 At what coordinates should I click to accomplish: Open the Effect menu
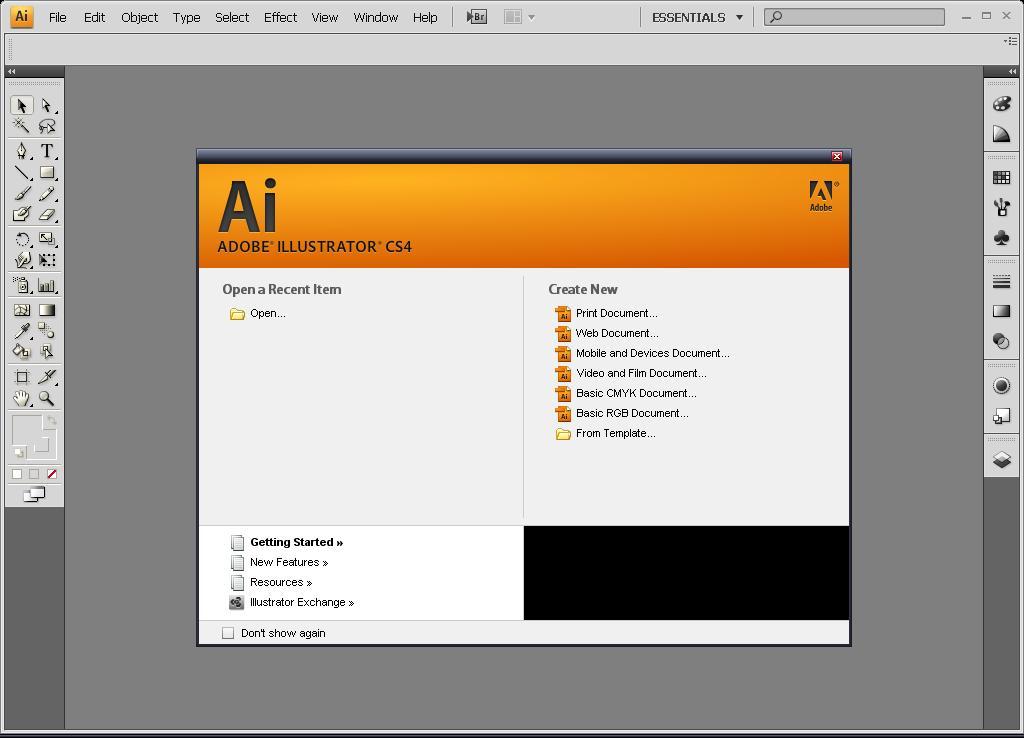coord(280,18)
